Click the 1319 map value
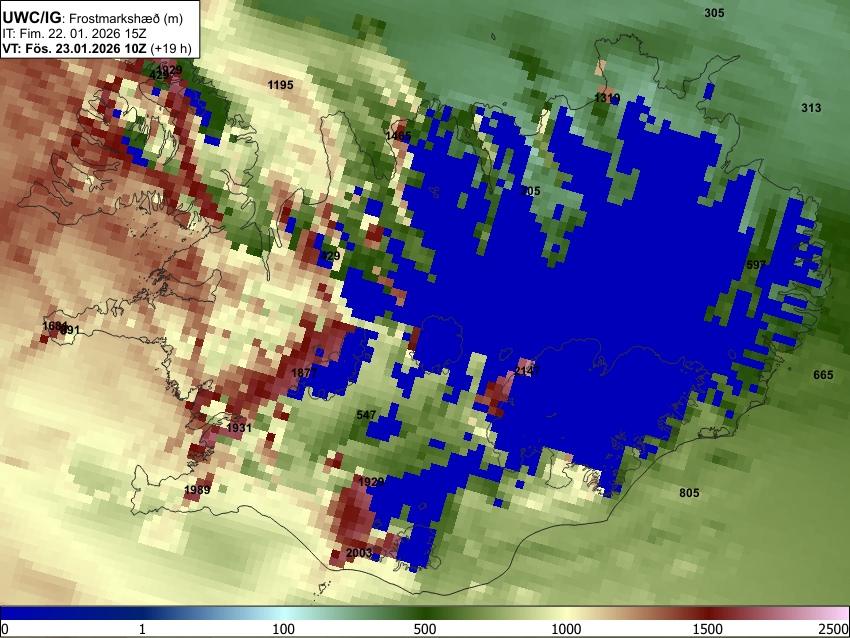Screen dimensions: 850x638 tap(607, 98)
